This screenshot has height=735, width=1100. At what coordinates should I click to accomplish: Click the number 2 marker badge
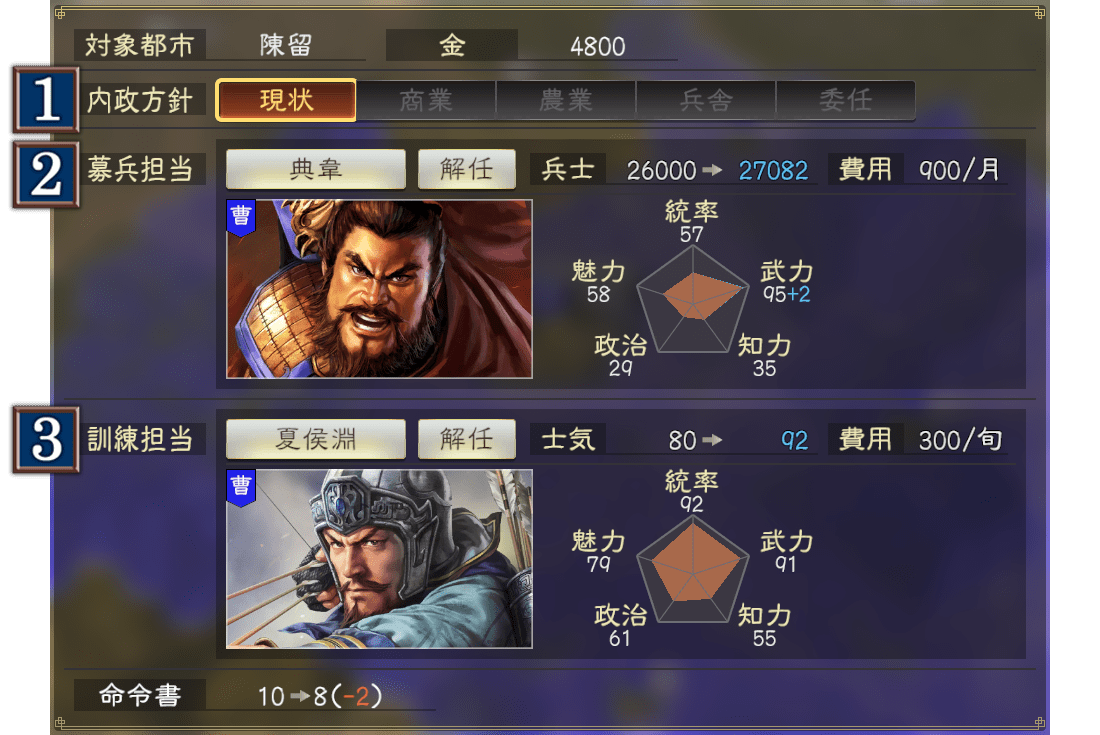click(46, 175)
